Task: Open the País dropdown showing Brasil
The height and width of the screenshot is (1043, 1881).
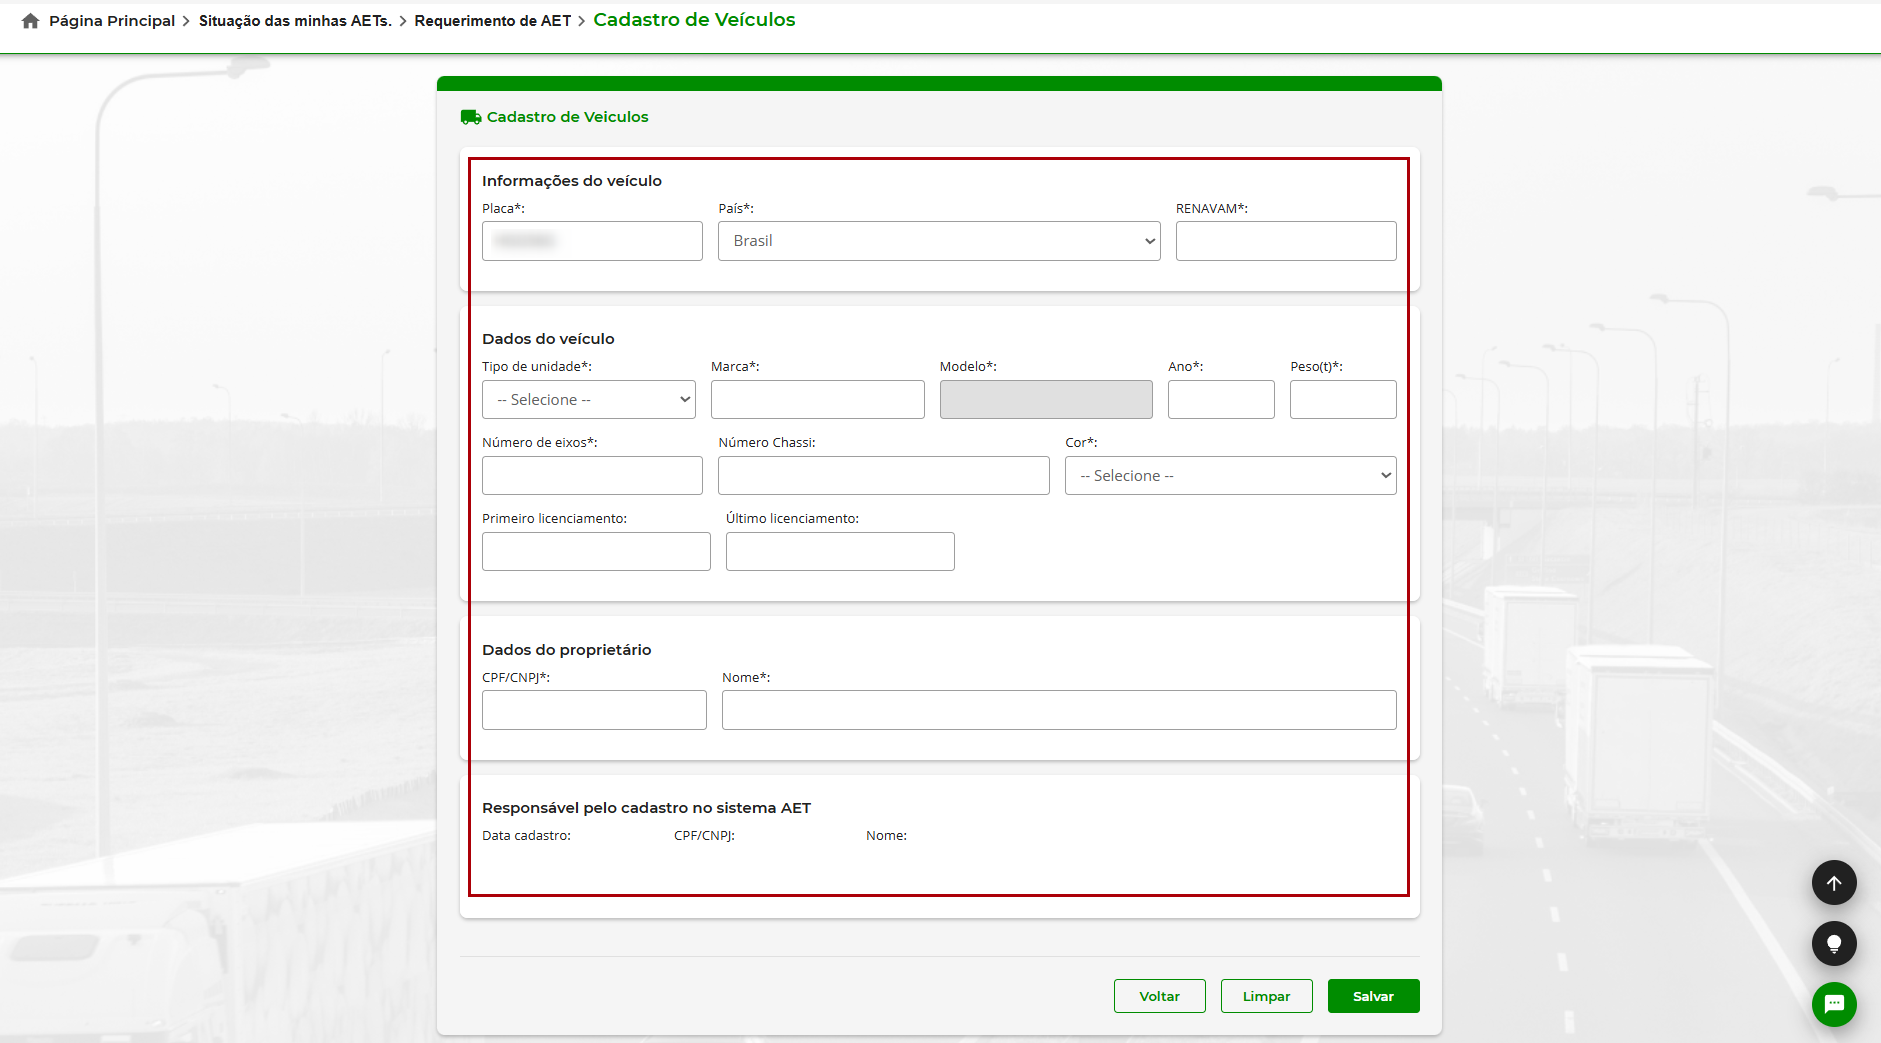Action: [939, 241]
